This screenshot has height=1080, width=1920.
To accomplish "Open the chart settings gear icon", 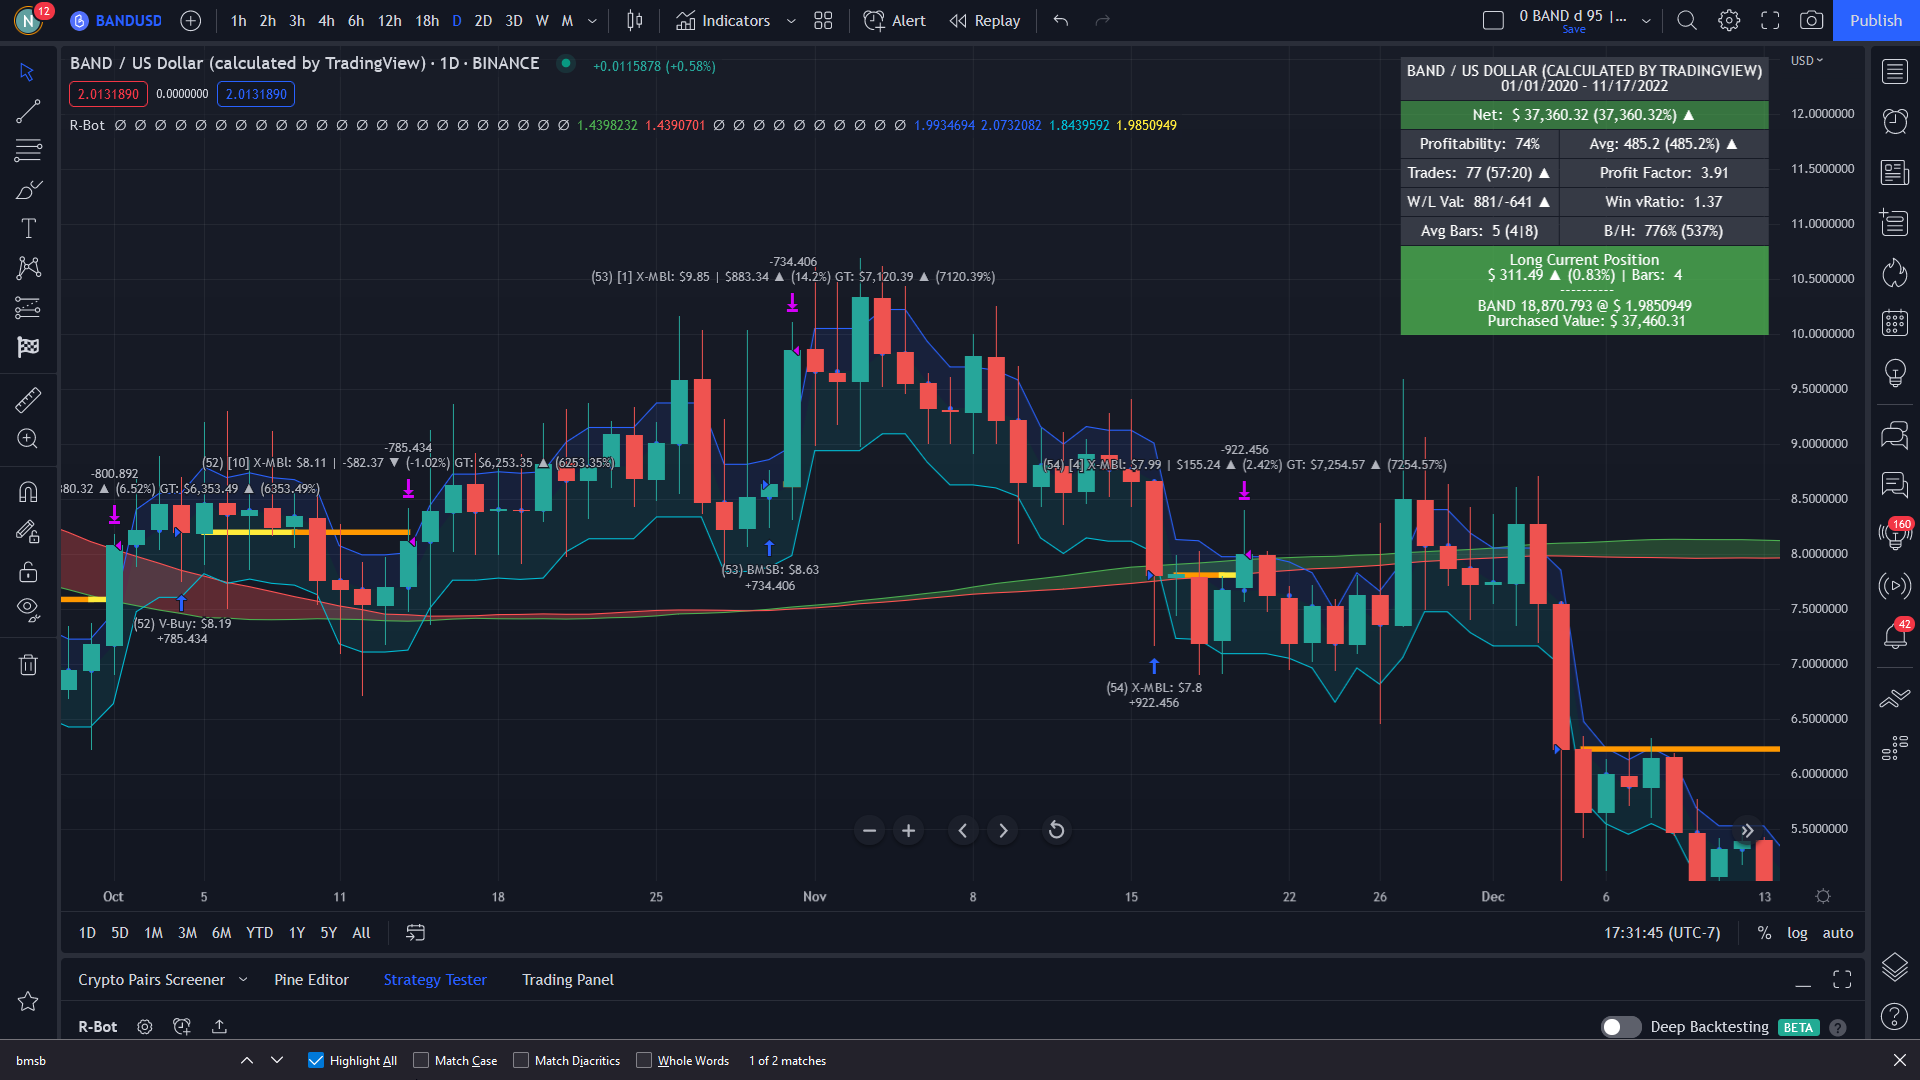I will tap(1729, 20).
